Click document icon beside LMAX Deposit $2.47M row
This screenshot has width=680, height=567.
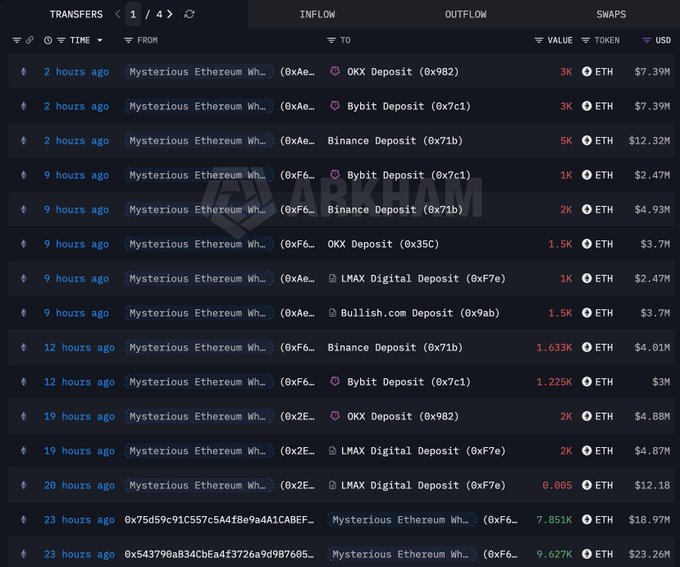pos(332,278)
